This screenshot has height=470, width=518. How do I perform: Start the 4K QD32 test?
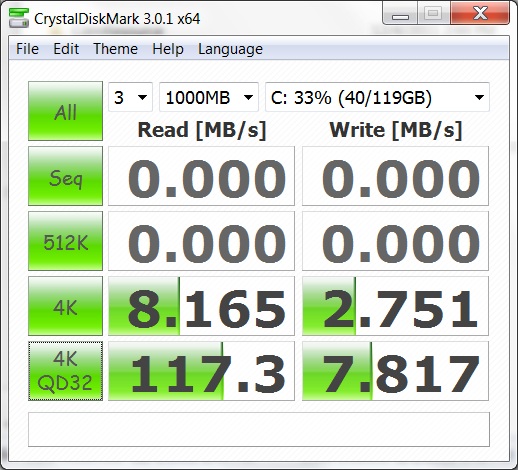[65, 371]
